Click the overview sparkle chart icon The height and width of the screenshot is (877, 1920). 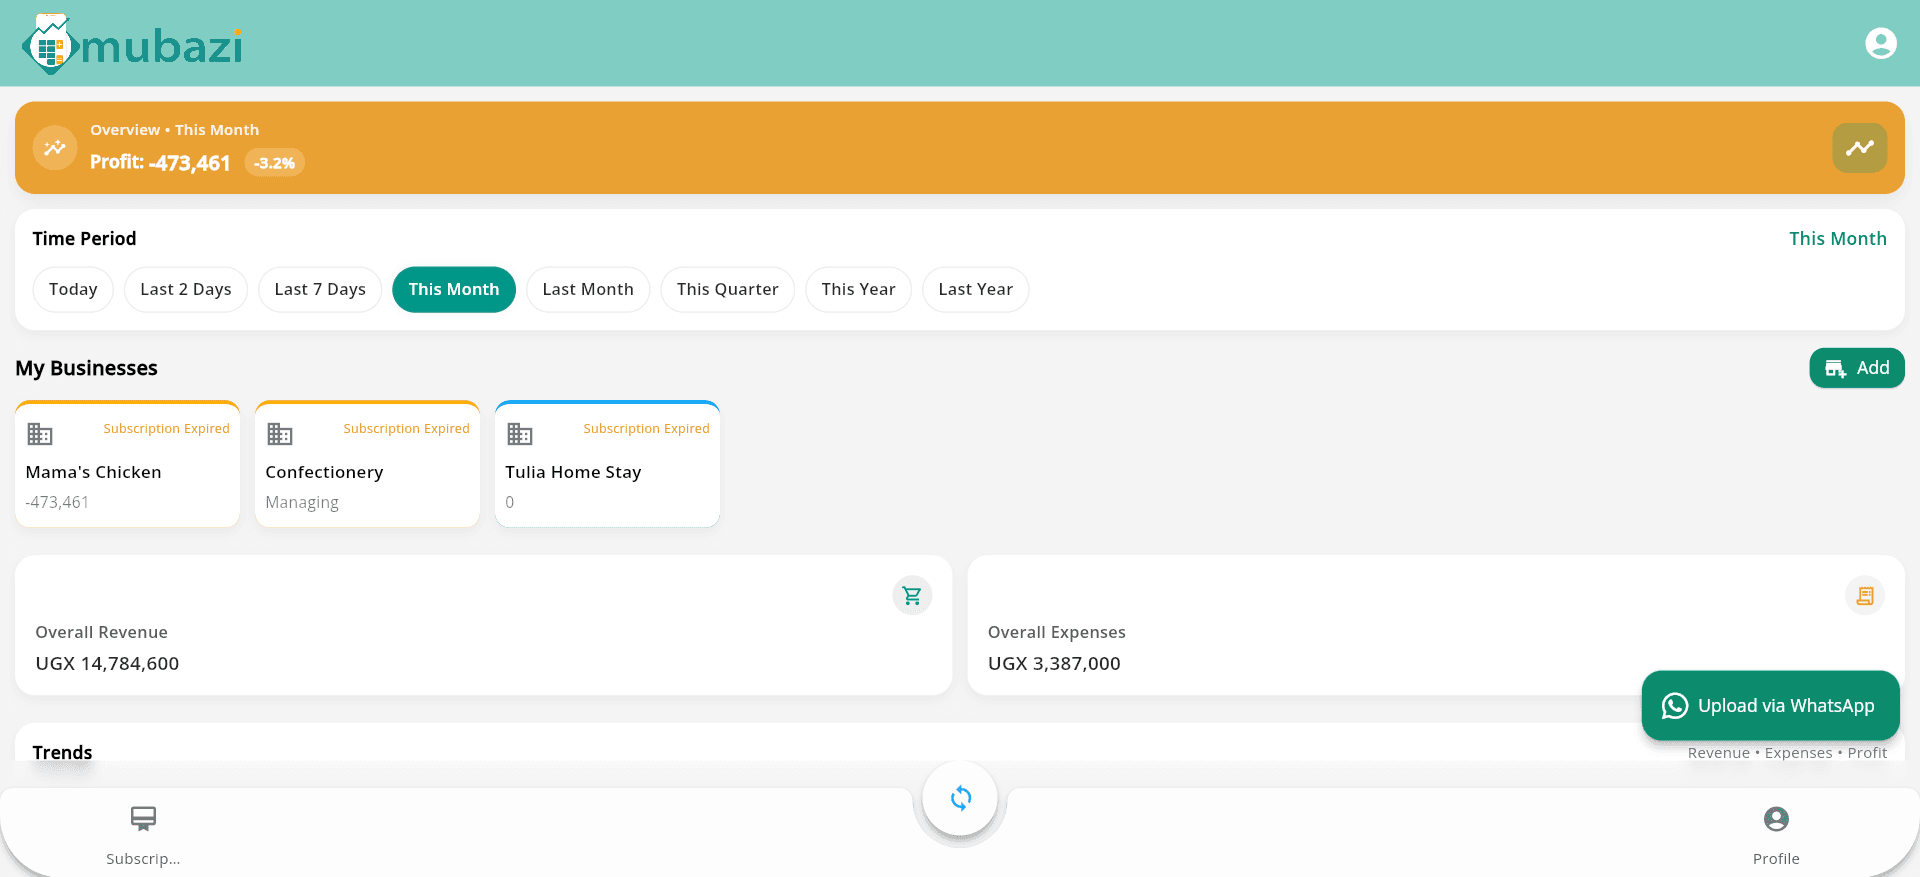point(55,148)
